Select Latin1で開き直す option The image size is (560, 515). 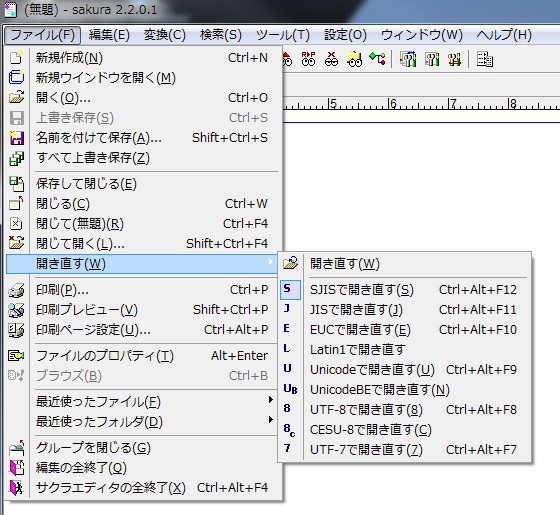tap(404, 350)
